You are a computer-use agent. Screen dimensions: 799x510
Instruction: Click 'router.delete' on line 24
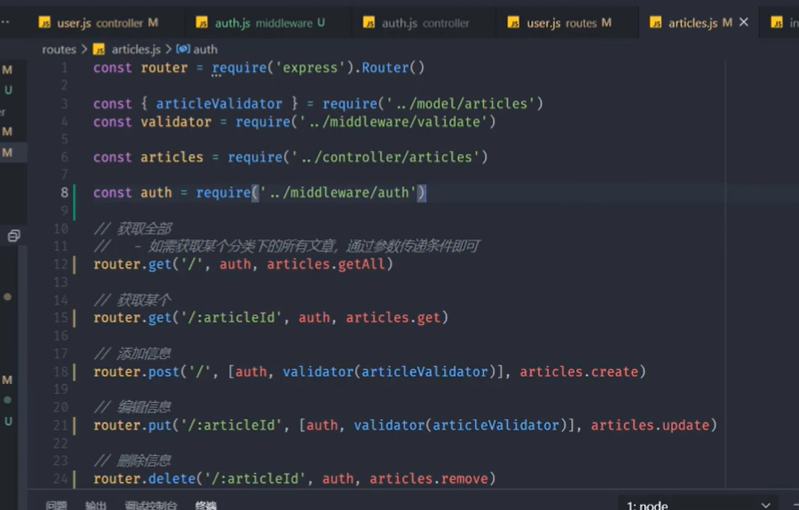(x=144, y=479)
